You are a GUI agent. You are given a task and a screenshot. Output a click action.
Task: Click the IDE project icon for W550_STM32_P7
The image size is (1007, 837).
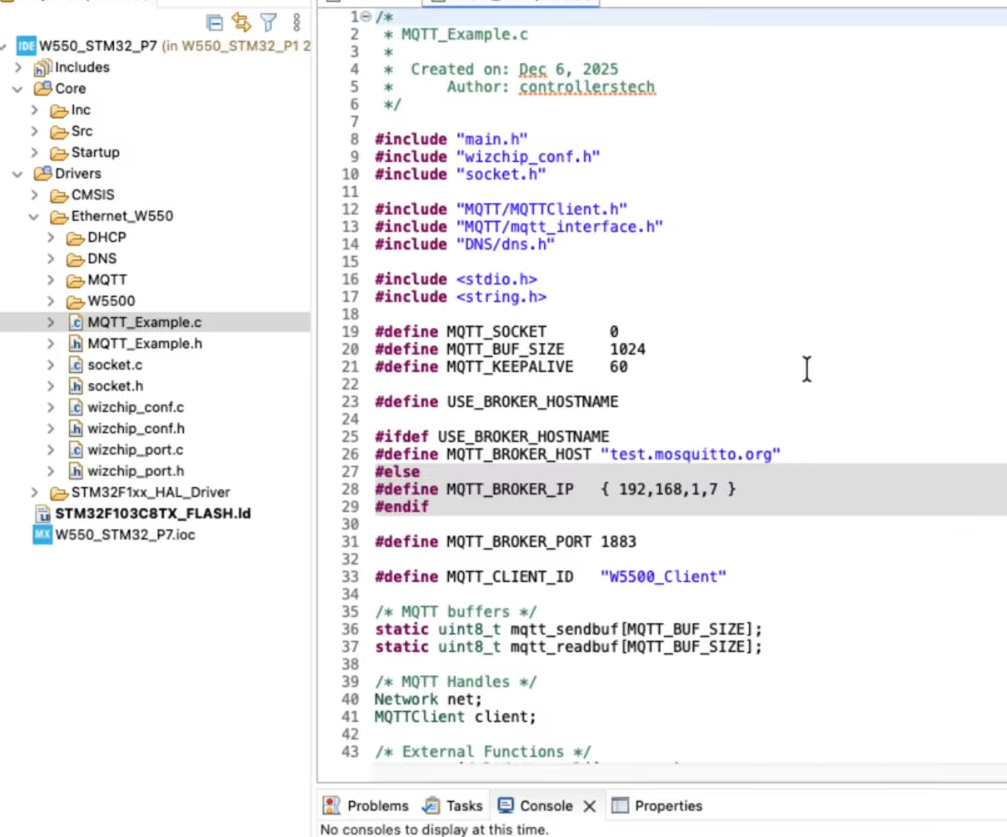(26, 46)
